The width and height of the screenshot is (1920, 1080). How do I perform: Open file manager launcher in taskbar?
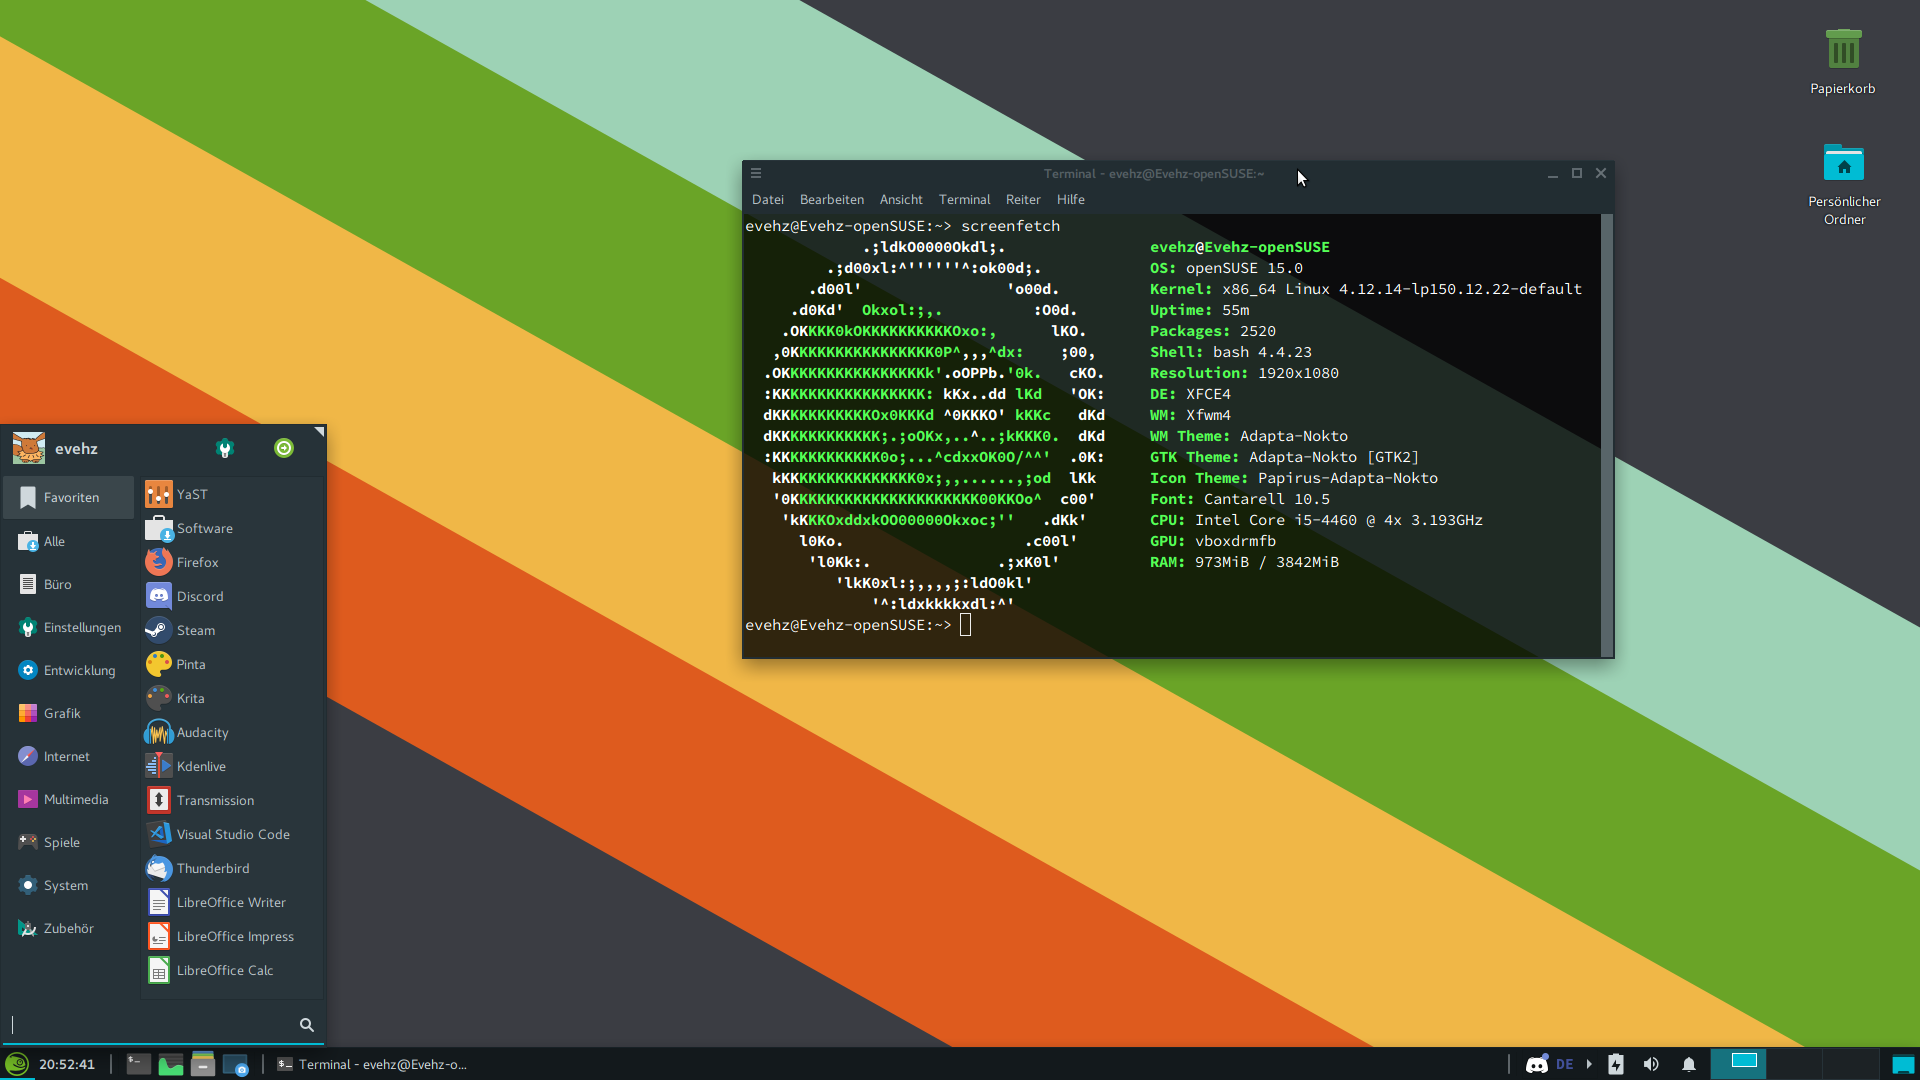[203, 1064]
